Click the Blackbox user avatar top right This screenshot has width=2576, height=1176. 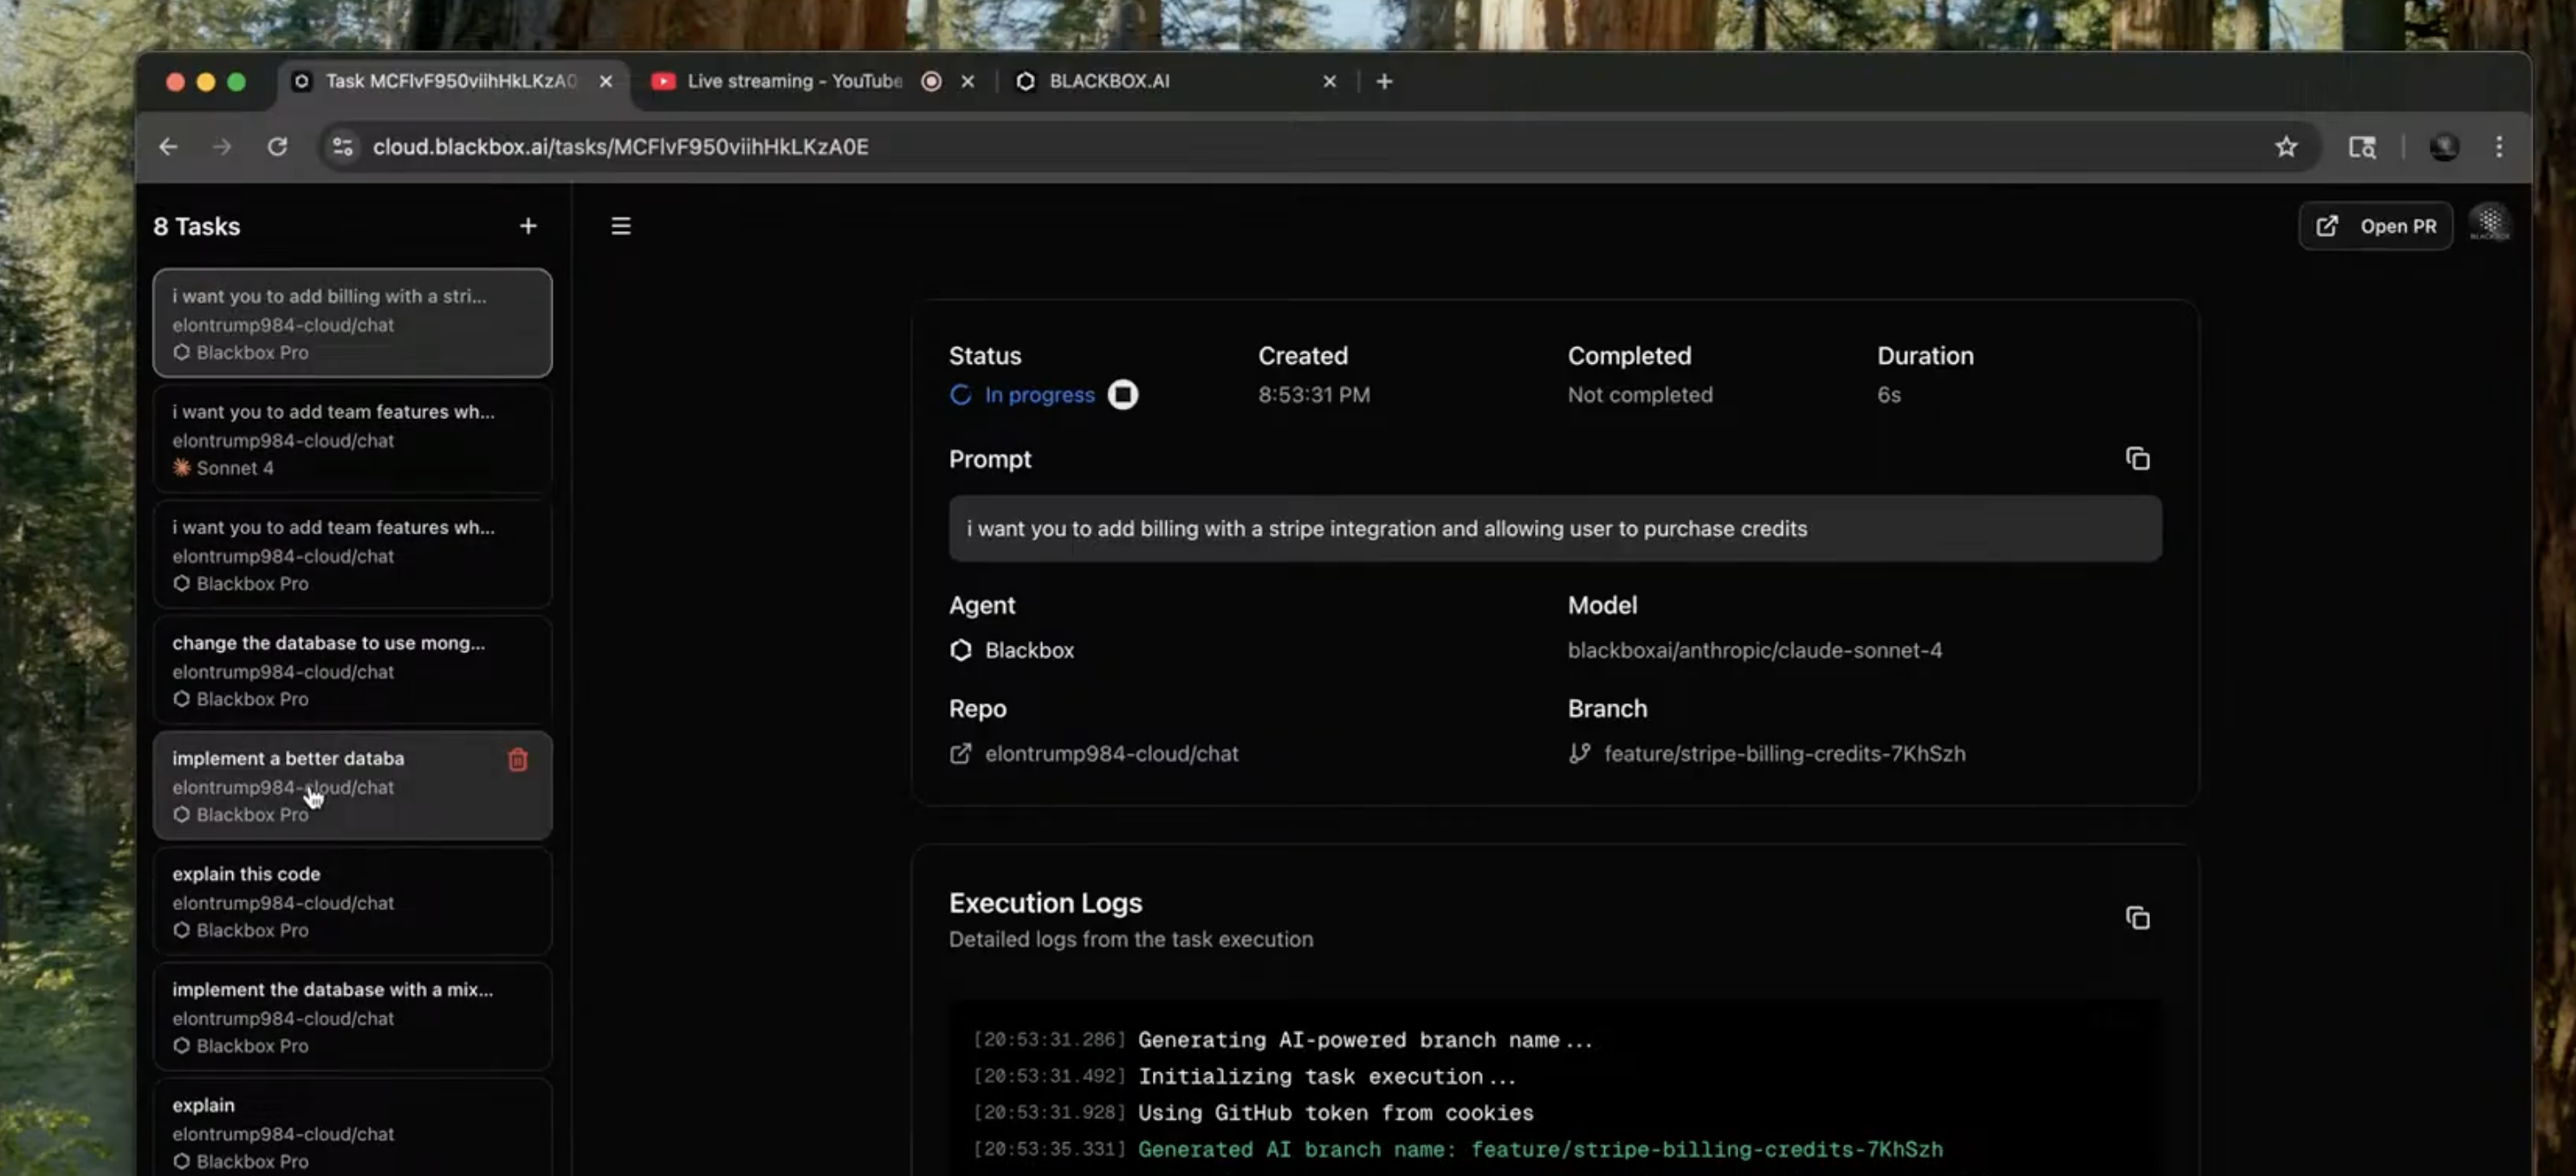[2489, 223]
